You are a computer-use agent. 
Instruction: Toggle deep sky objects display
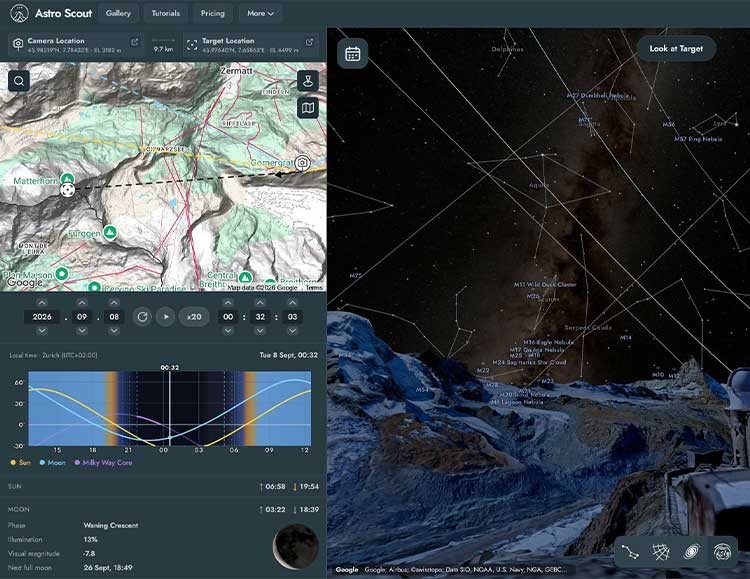[722, 552]
